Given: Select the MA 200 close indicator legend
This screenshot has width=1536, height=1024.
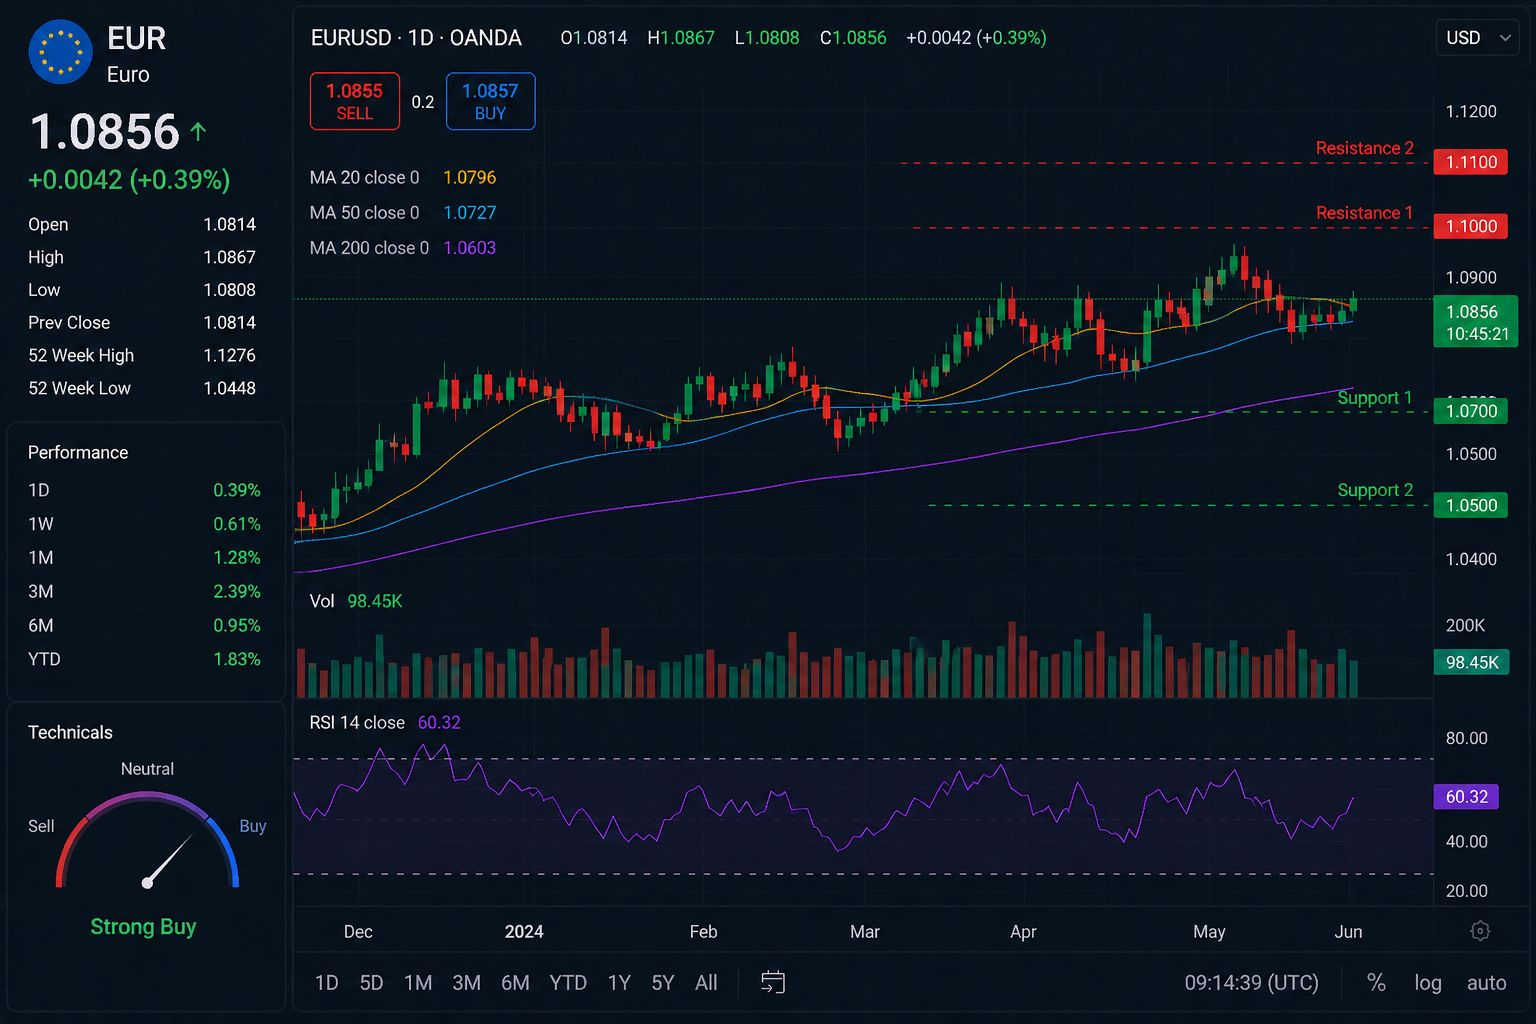Looking at the screenshot, I should (x=403, y=247).
